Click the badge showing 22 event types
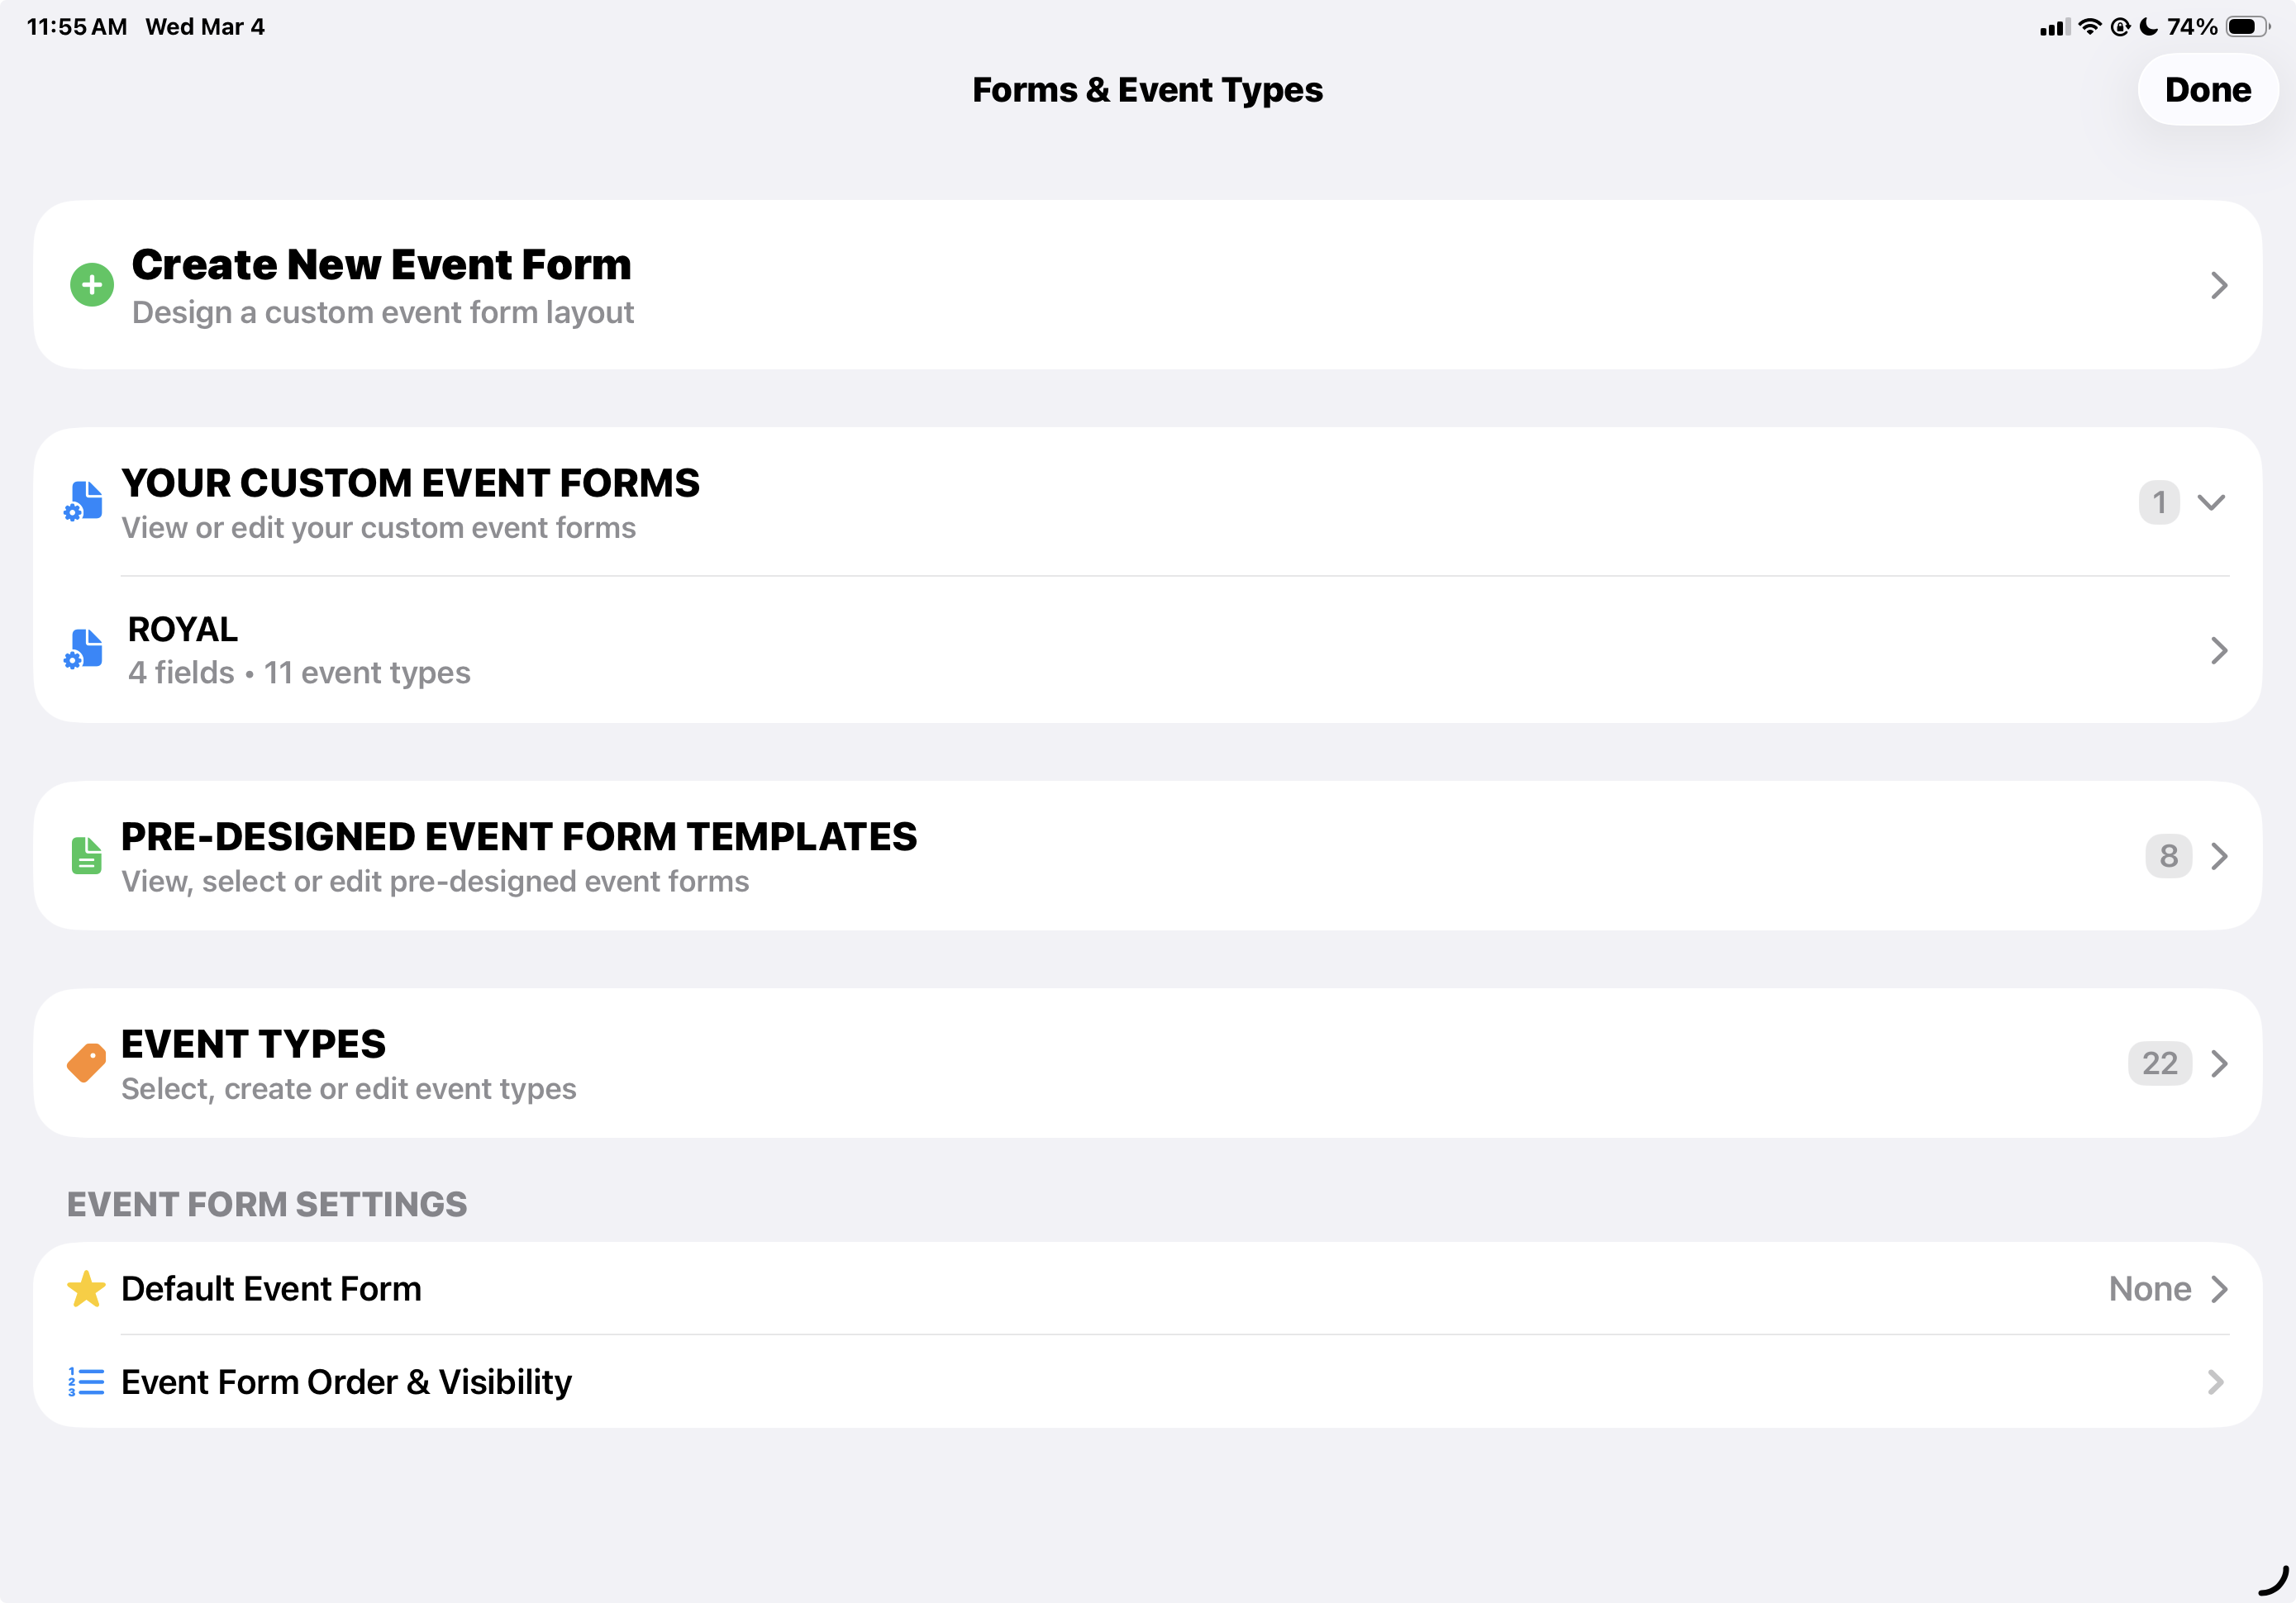Screen dimensions: 2296x1603 coord(2161,1063)
